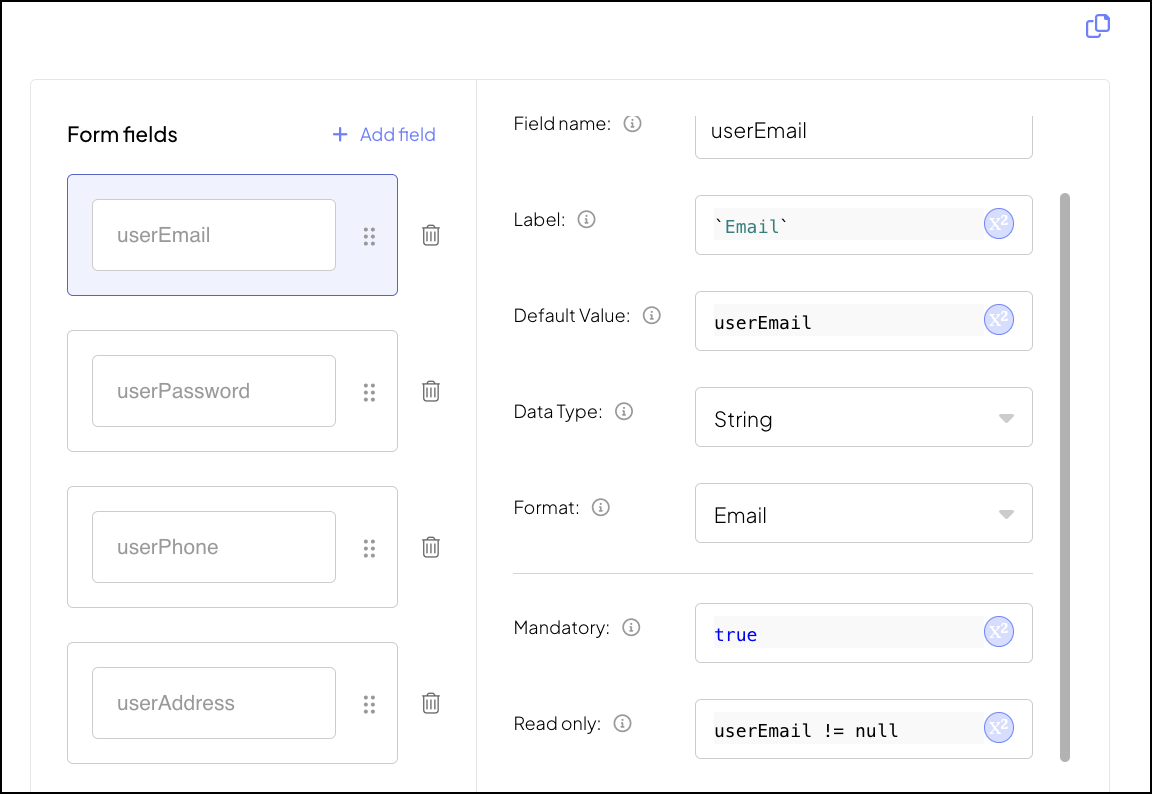
Task: Toggle expression mode for Mandatory field
Action: pyautogui.click(x=999, y=632)
